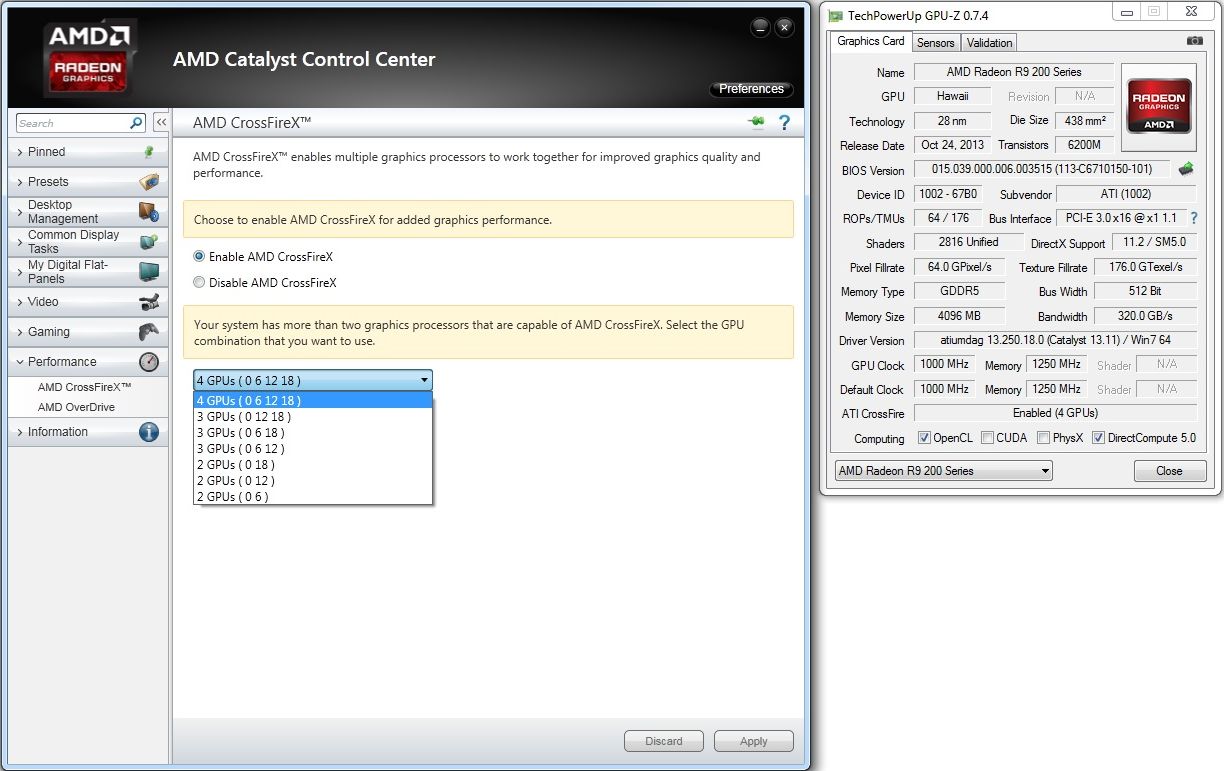This screenshot has height=771, width=1224.
Task: Toggle the CUDA checkbox in GPU-Z
Action: pos(988,438)
